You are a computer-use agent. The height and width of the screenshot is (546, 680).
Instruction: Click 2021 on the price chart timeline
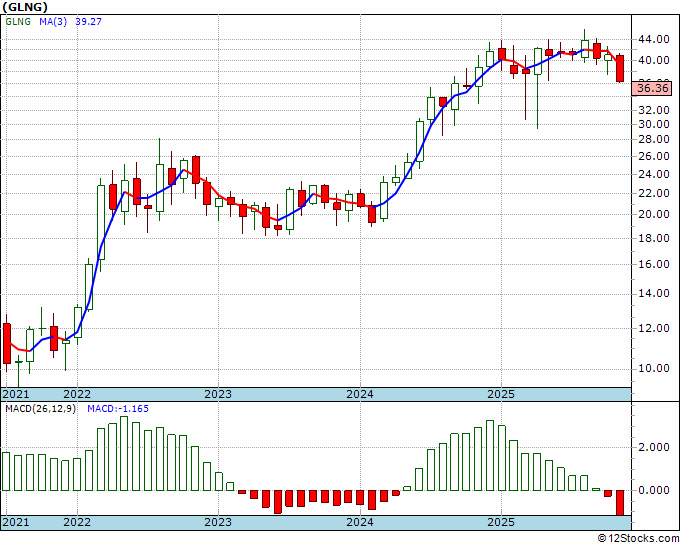point(16,394)
